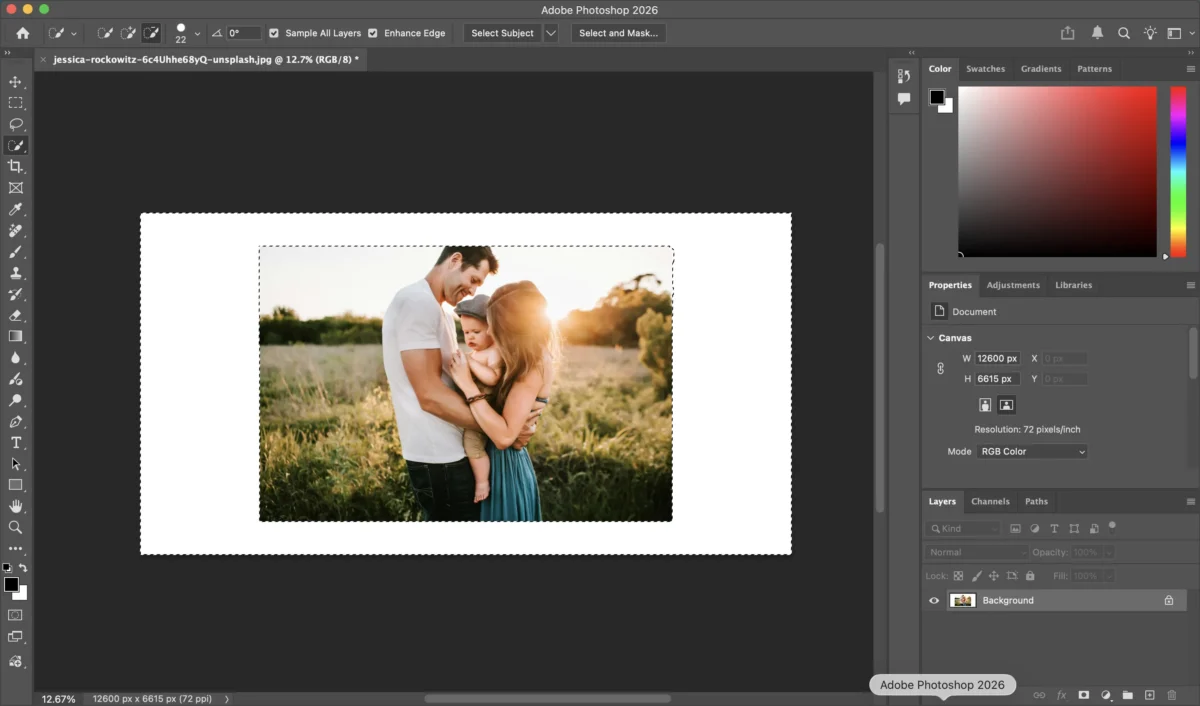Switch to the Adjustments tab
The width and height of the screenshot is (1200, 706).
[1013, 285]
